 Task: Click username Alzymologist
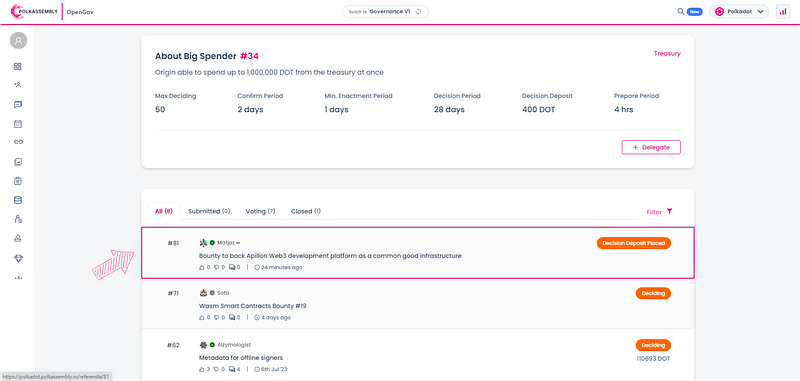point(234,345)
